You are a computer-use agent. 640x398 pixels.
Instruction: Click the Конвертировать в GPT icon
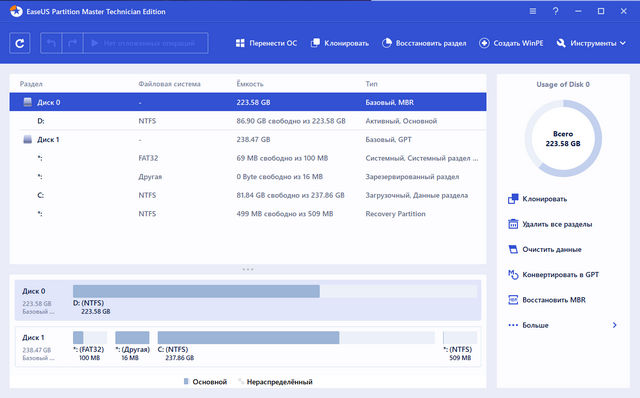[x=513, y=274]
